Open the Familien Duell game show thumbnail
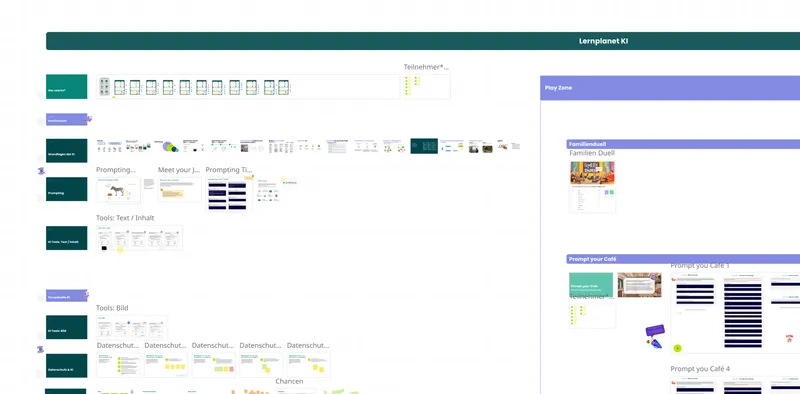 click(592, 173)
